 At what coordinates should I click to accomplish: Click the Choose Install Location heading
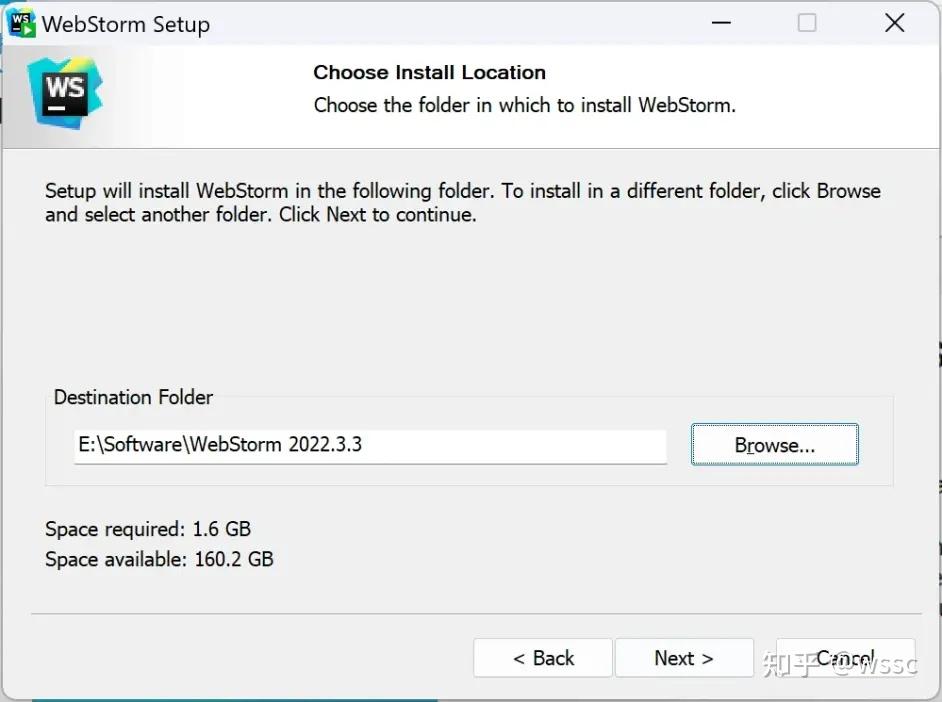(429, 72)
